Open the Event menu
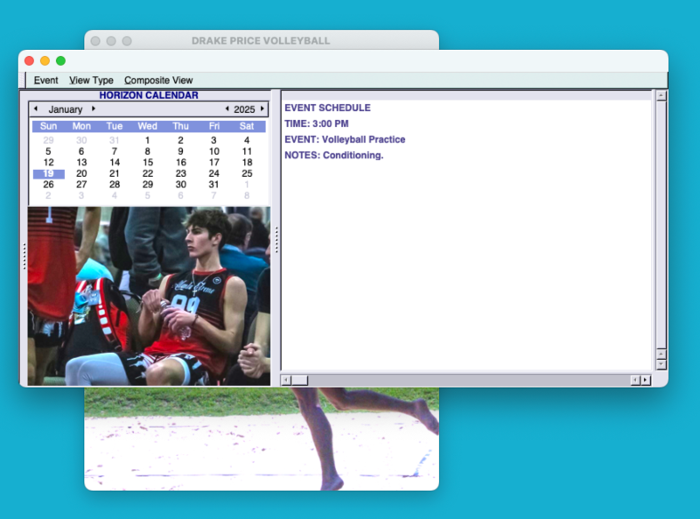The width and height of the screenshot is (700, 519). coord(46,80)
